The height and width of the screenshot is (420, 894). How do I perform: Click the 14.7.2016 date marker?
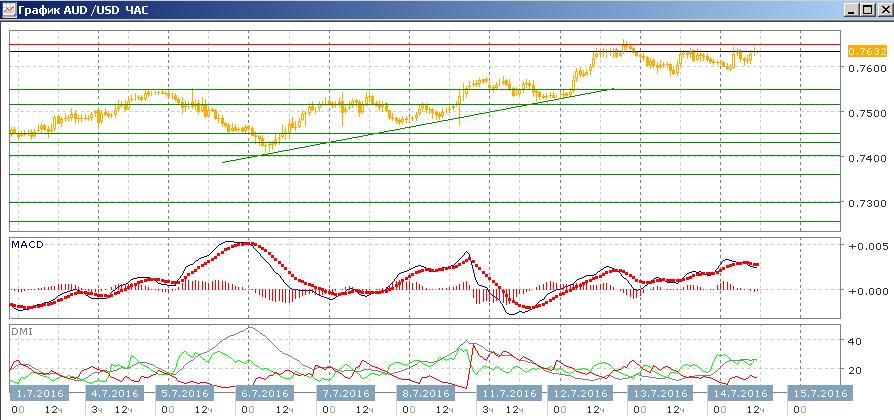(x=739, y=393)
